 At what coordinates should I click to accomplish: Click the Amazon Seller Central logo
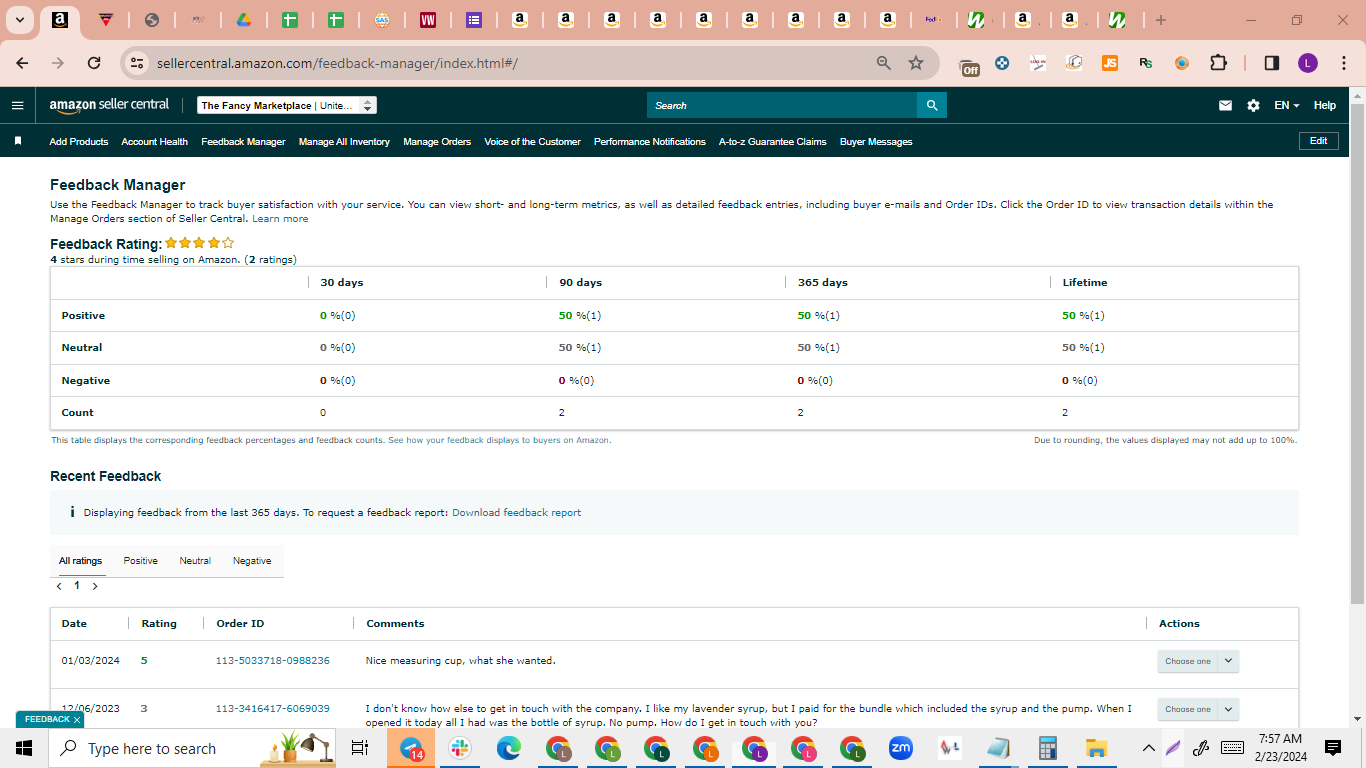(x=109, y=105)
